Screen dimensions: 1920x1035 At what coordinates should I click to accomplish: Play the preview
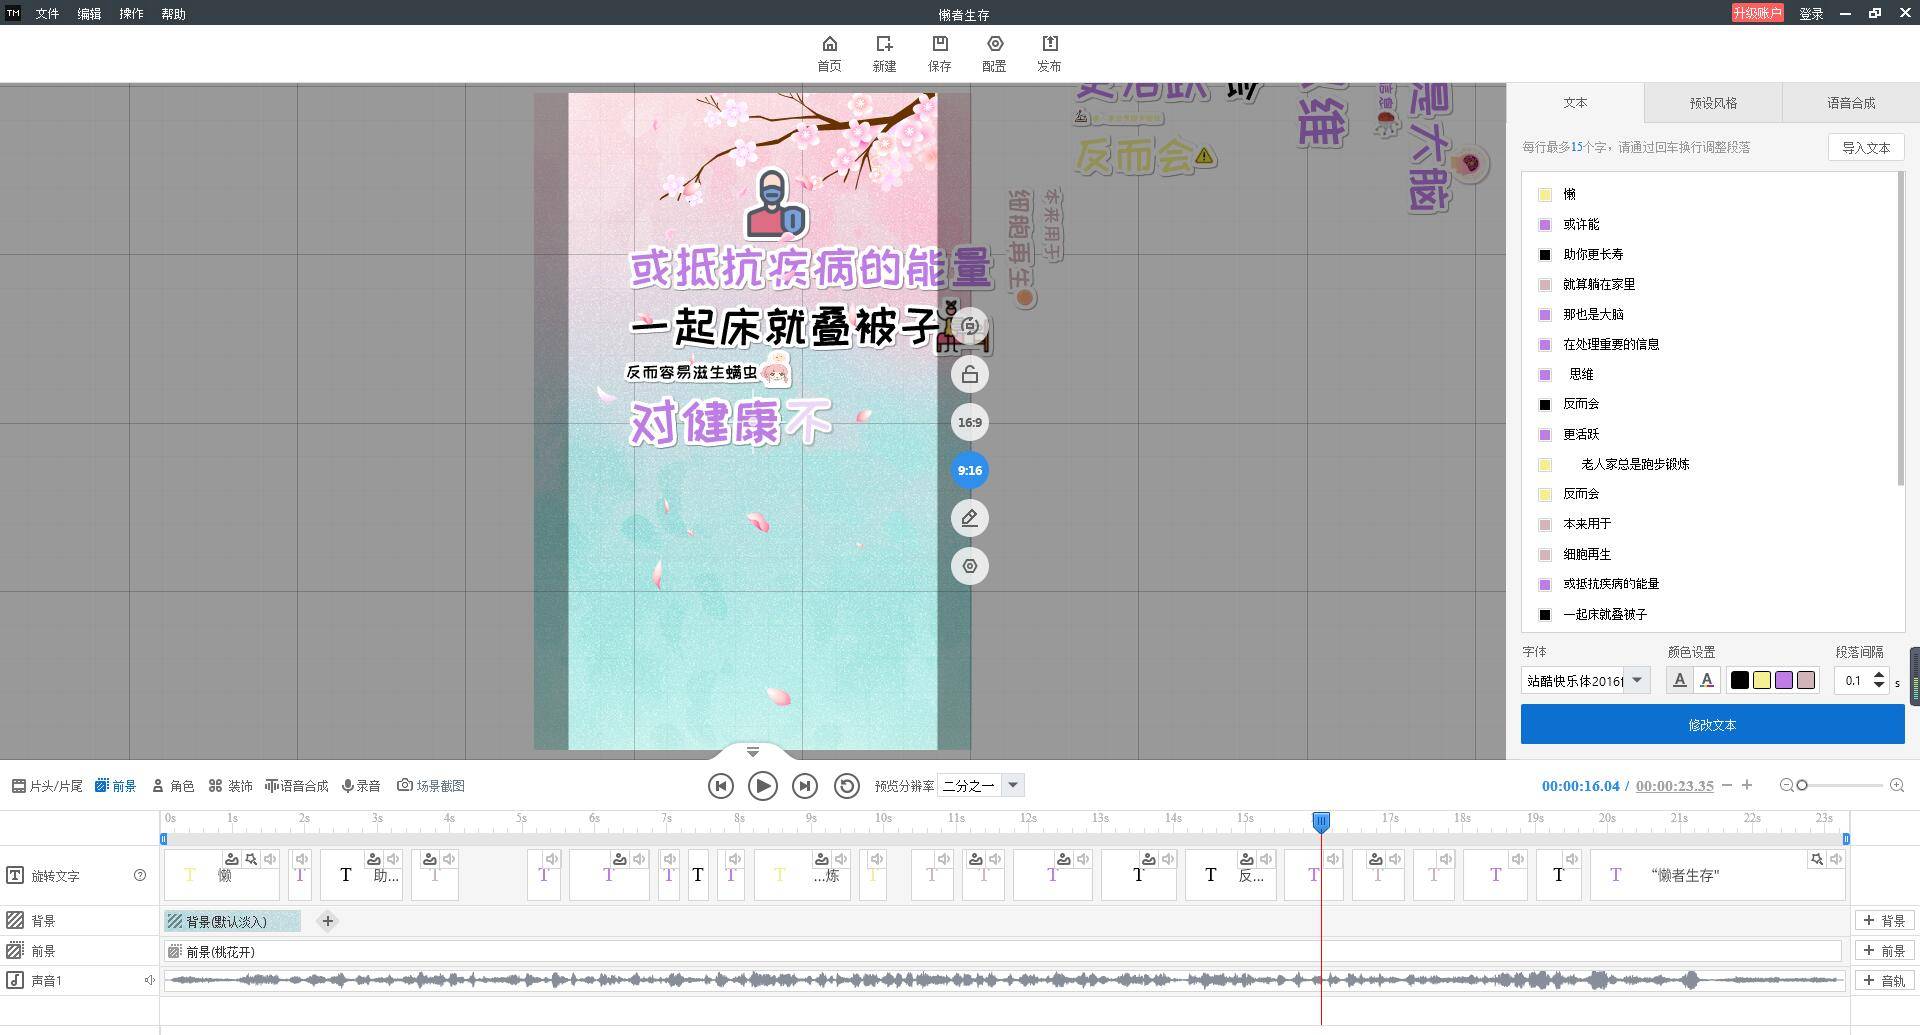pos(762,786)
